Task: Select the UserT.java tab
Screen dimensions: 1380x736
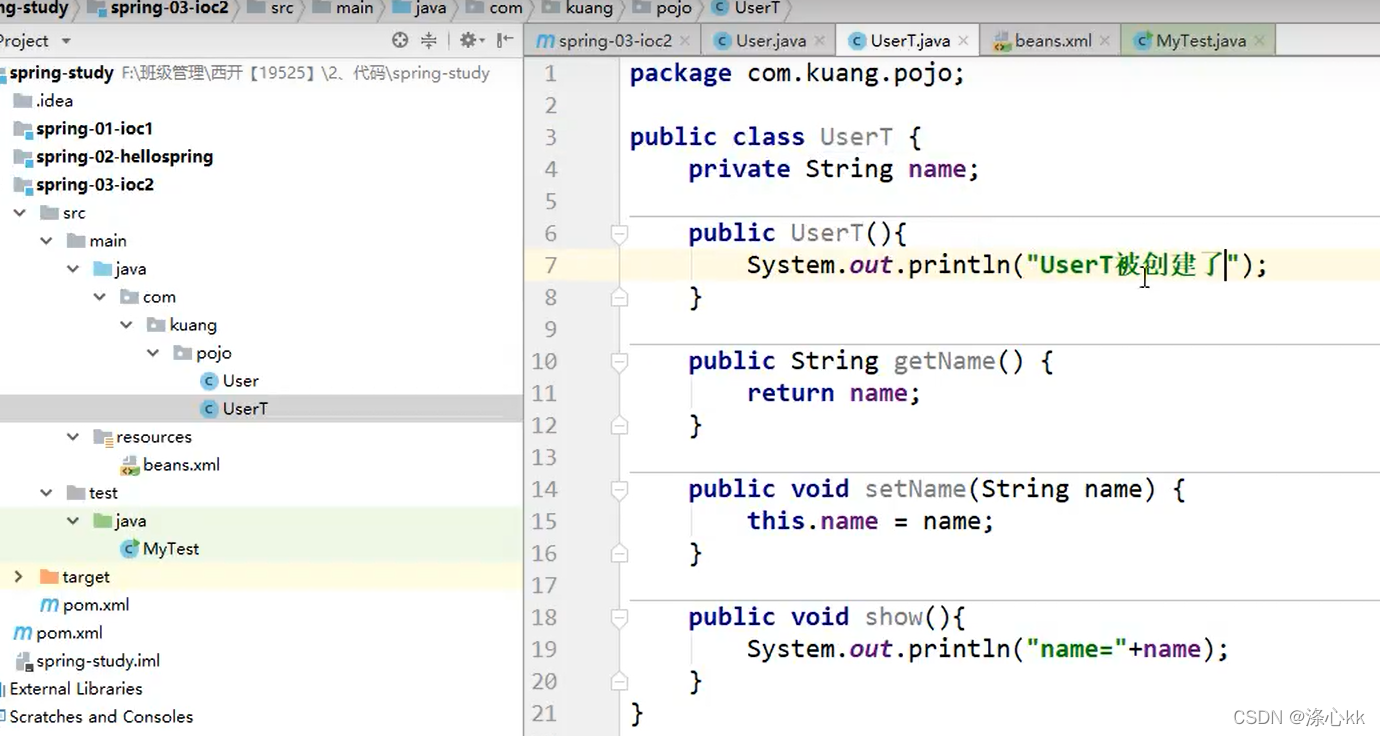Action: (910, 41)
